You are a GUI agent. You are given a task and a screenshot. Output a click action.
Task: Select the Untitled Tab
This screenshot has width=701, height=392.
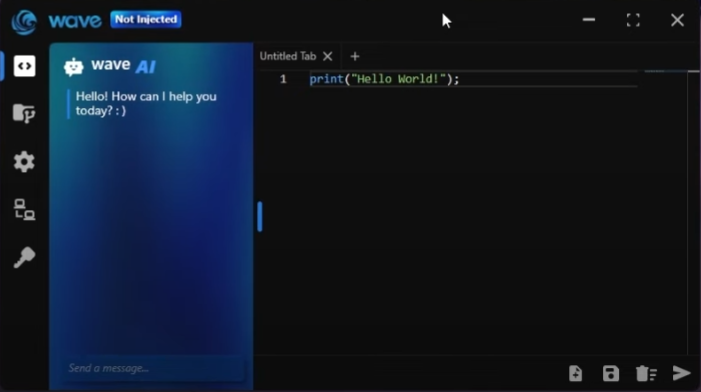tap(288, 56)
